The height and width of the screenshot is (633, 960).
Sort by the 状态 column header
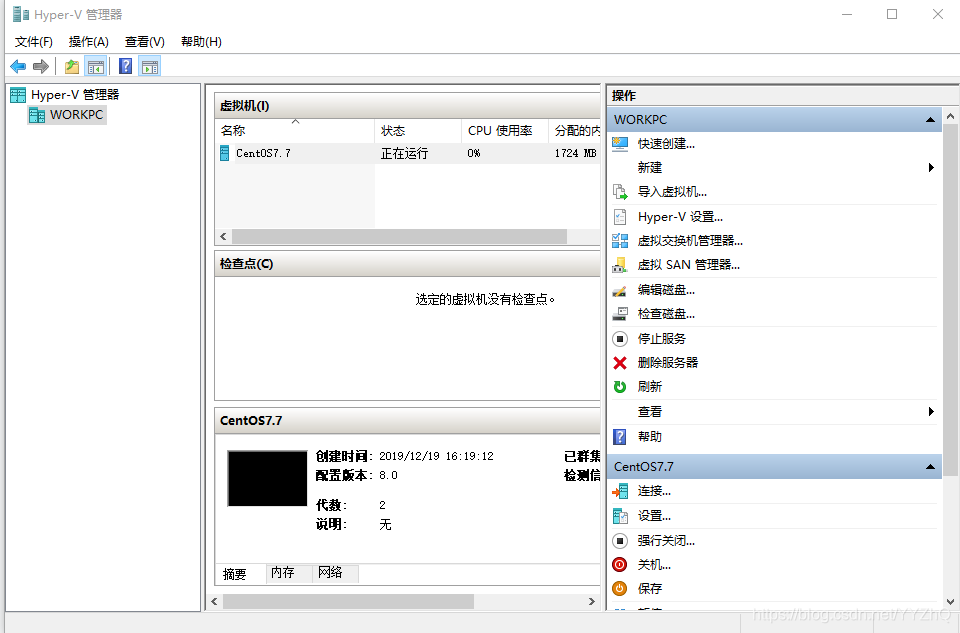click(x=418, y=131)
